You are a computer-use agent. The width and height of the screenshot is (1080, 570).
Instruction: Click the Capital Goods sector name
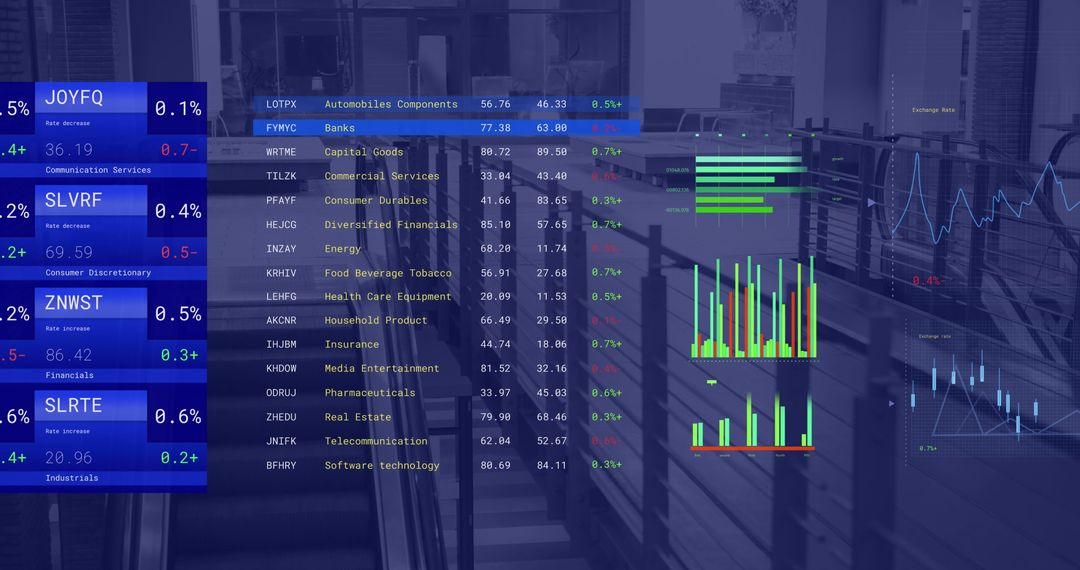tap(364, 152)
